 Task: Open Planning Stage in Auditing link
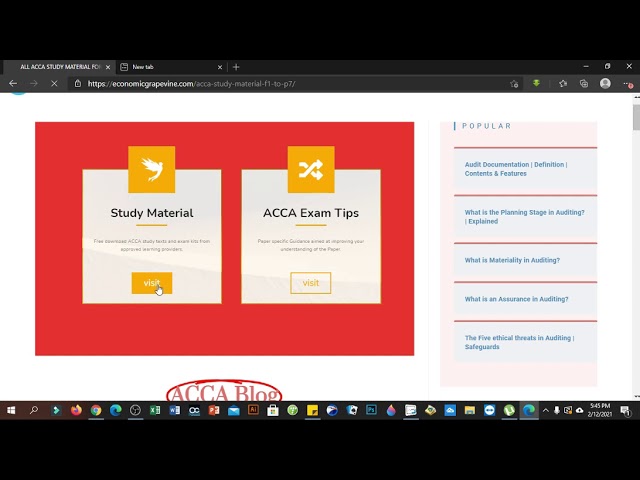click(524, 217)
